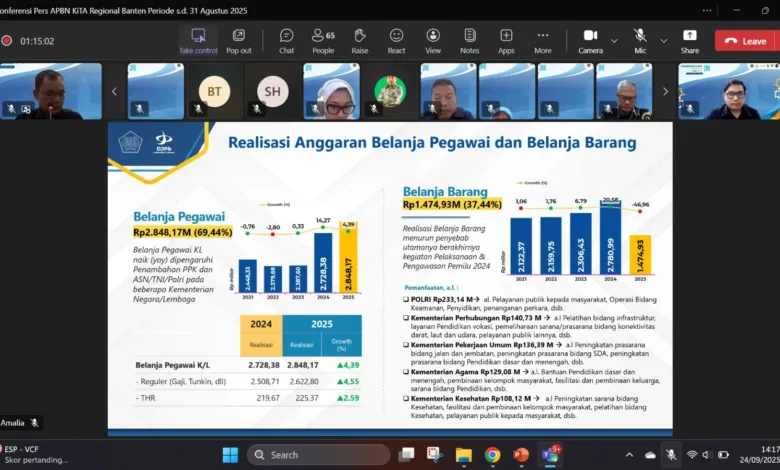Open the React emoji options
This screenshot has width=780, height=470.
pyautogui.click(x=397, y=40)
